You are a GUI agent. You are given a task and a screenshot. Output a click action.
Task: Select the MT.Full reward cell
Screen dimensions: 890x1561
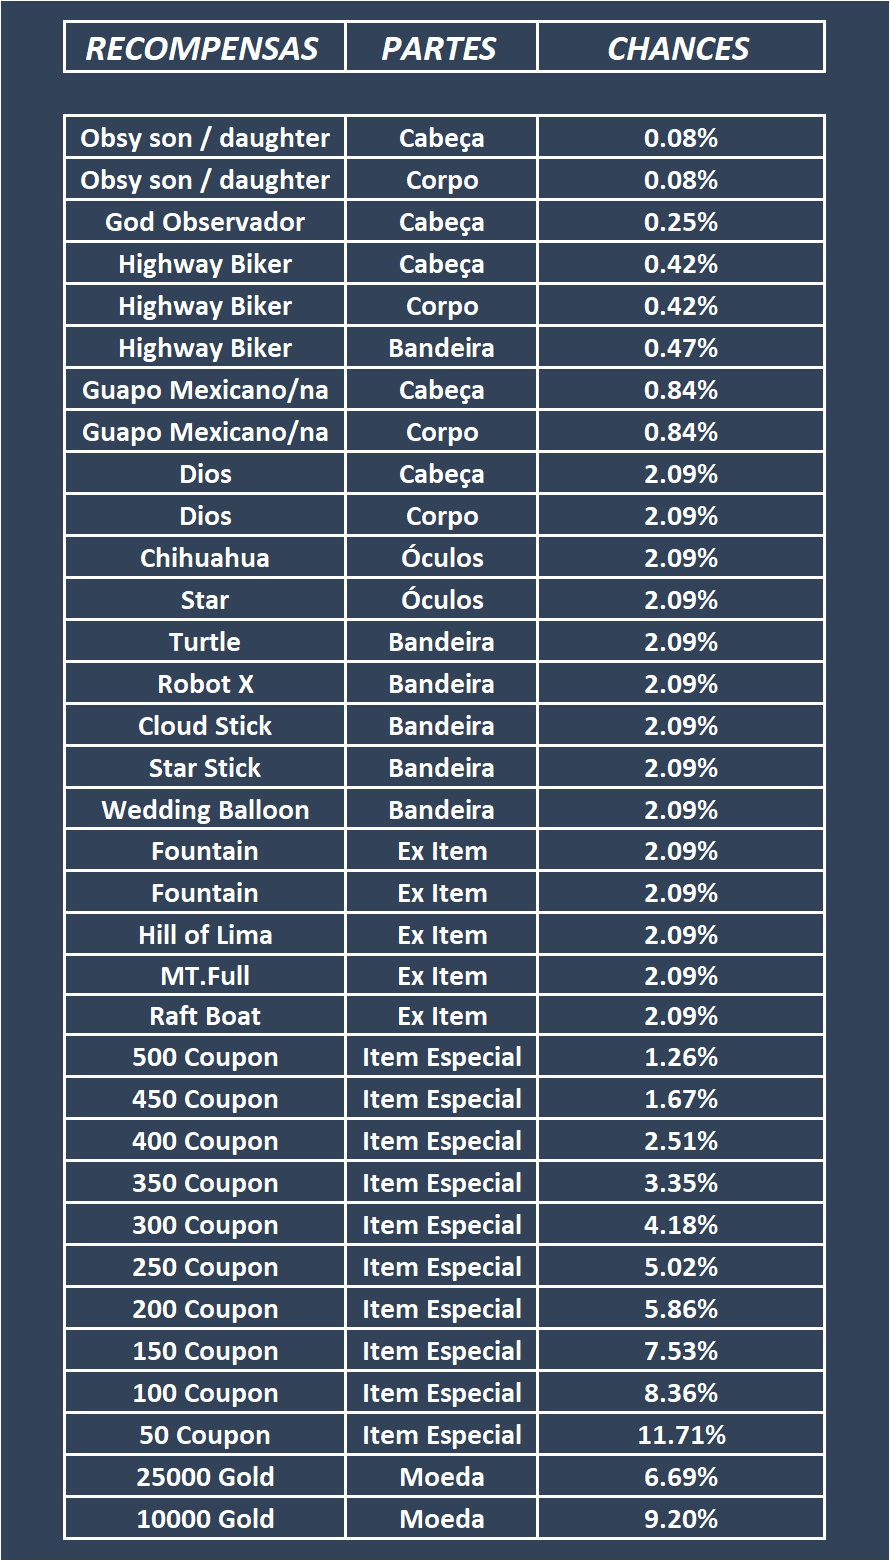click(205, 976)
